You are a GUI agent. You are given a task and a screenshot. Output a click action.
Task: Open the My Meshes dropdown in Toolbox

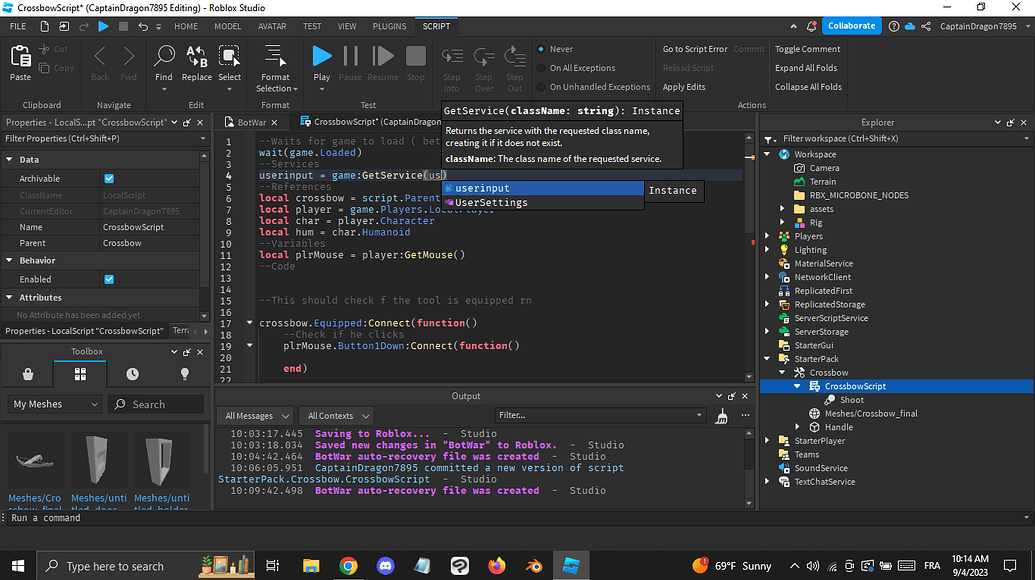(54, 404)
